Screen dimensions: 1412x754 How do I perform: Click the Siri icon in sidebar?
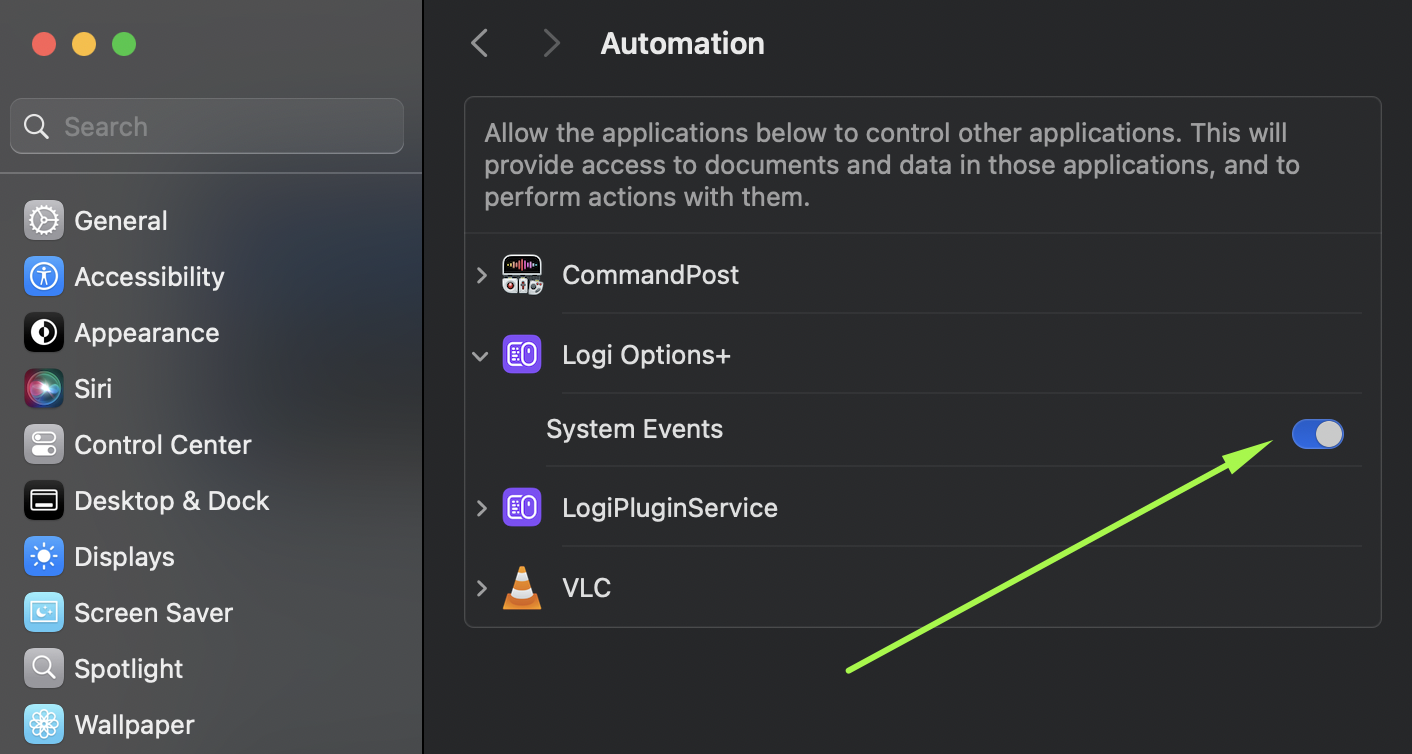[x=43, y=389]
